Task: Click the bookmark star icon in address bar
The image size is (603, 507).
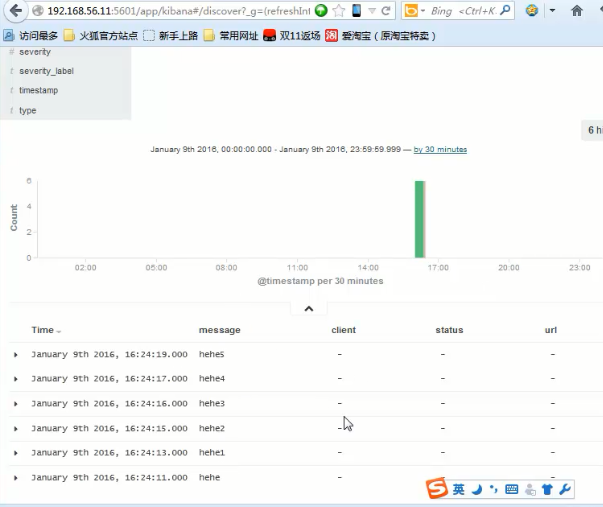Action: pos(339,11)
